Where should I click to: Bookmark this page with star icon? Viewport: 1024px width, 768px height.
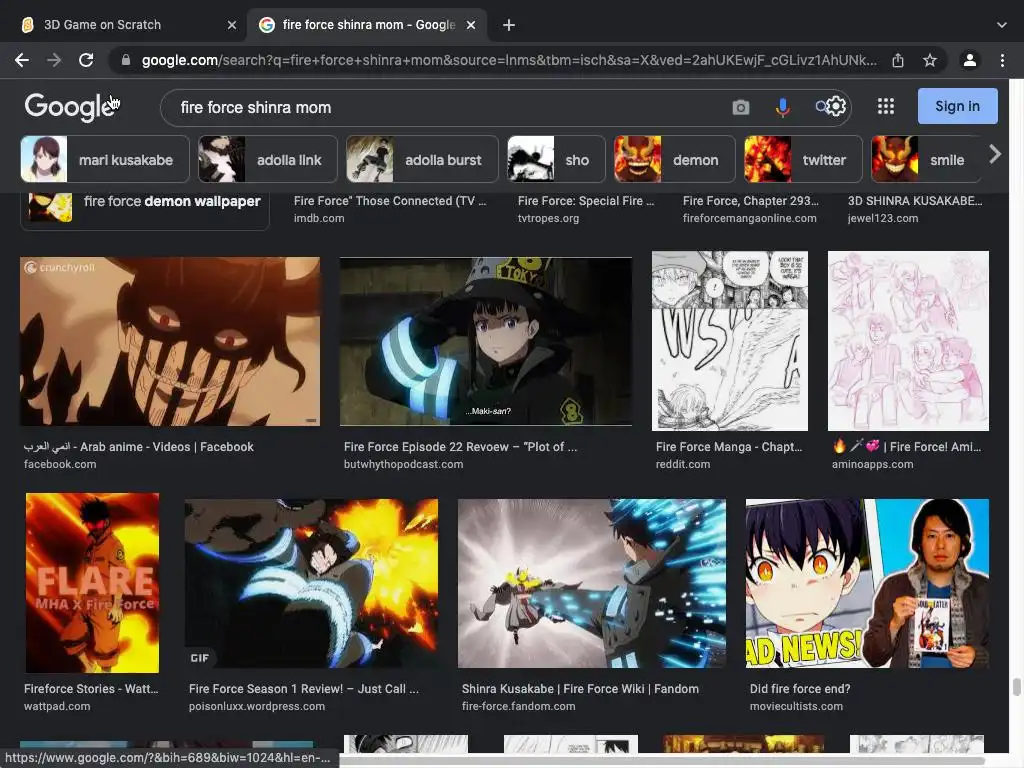coord(930,60)
